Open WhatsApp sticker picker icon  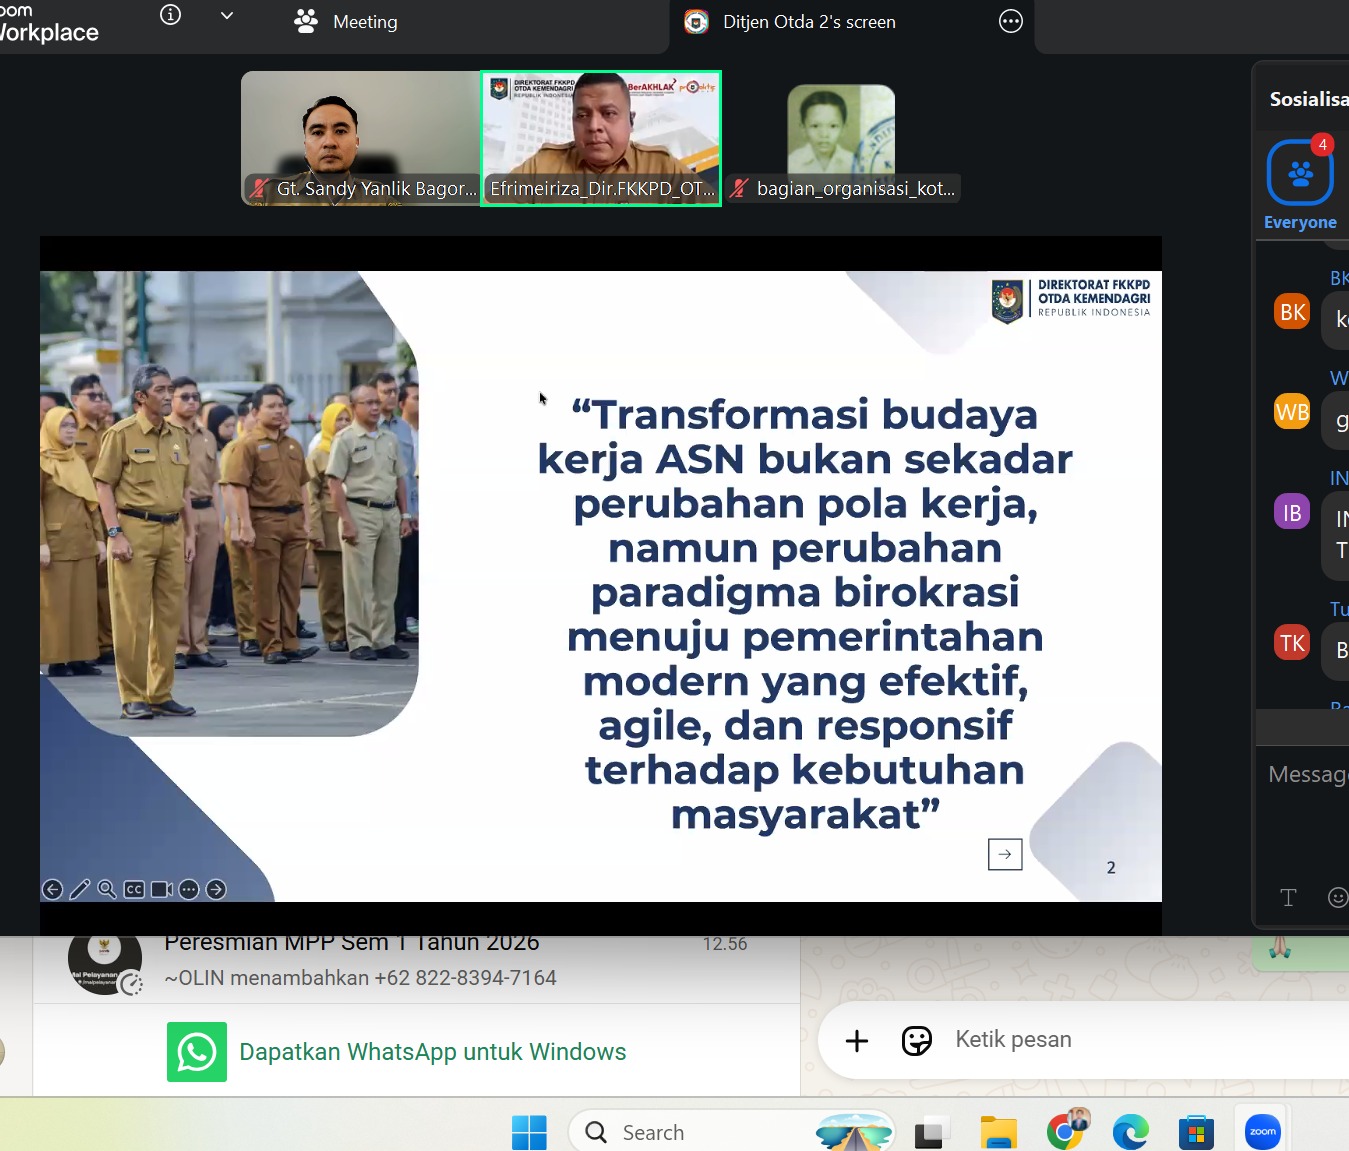916,1041
